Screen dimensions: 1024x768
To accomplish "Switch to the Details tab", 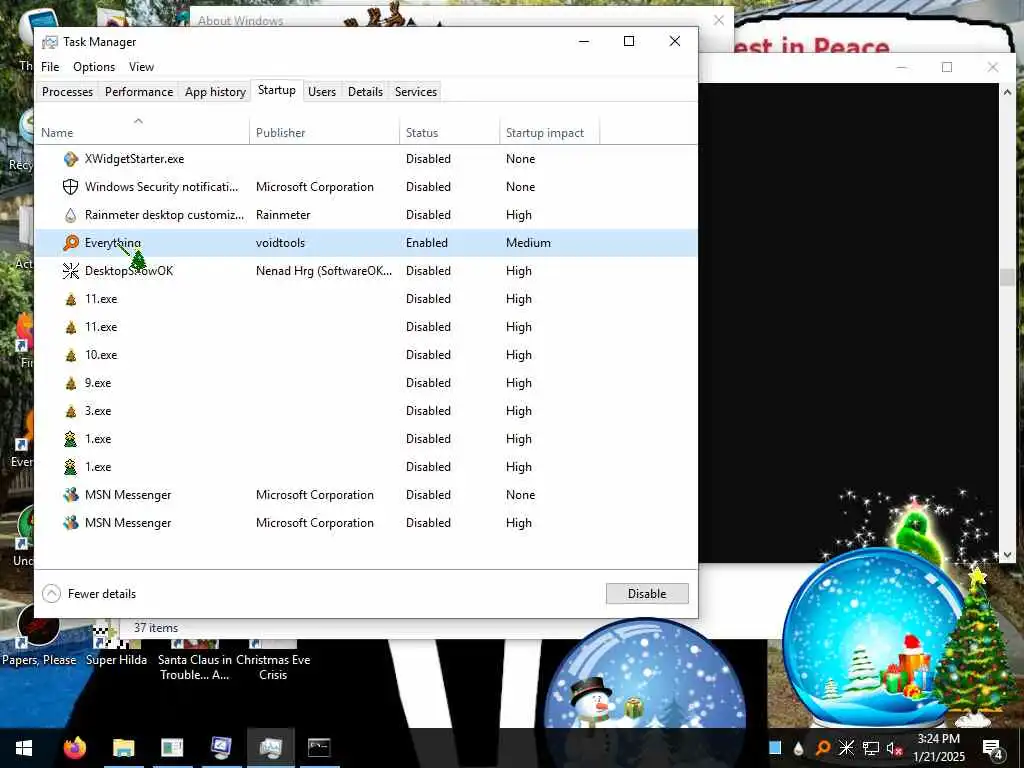I will click(365, 91).
